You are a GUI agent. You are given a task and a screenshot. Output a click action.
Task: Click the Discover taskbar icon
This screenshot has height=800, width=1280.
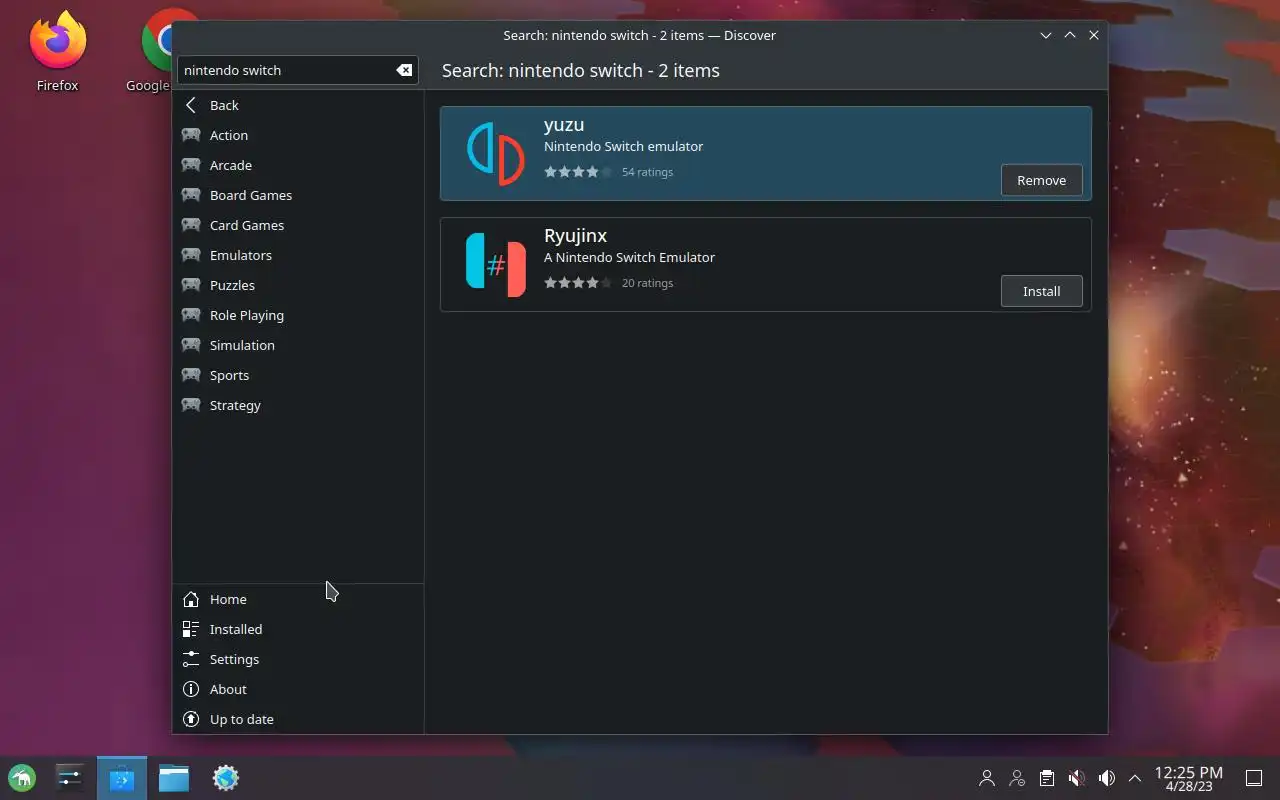[x=122, y=778]
